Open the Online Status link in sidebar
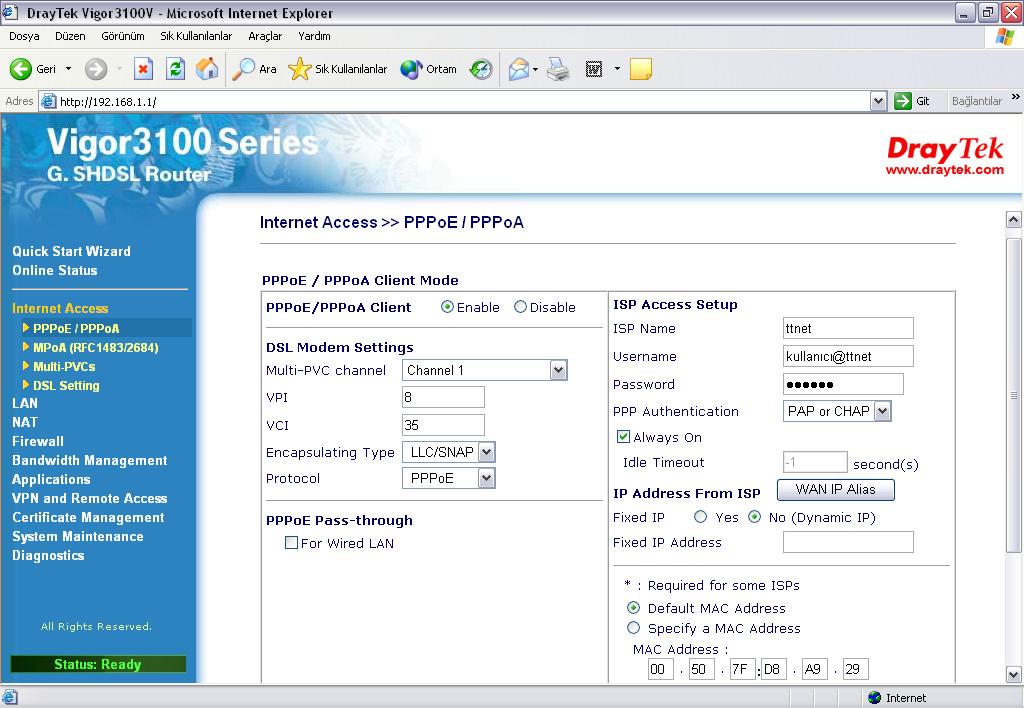 [55, 270]
